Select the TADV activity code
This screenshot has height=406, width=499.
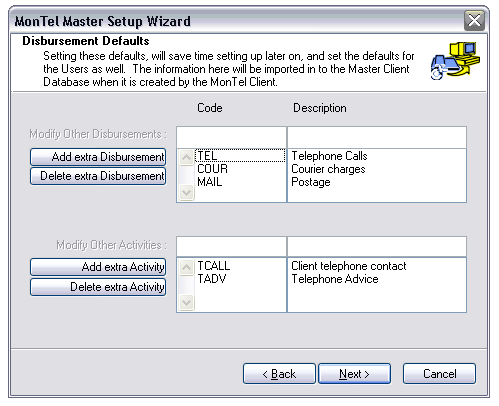tap(212, 279)
